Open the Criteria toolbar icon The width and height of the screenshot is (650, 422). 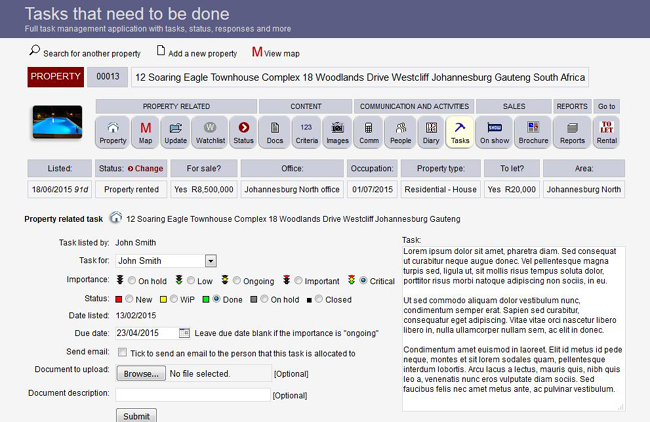tap(306, 132)
